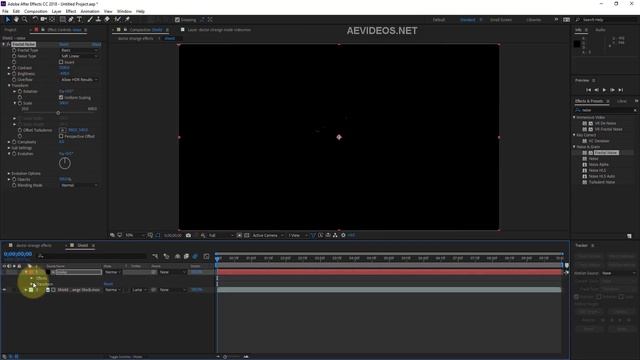Click the Scale slider handle

coord(58,113)
